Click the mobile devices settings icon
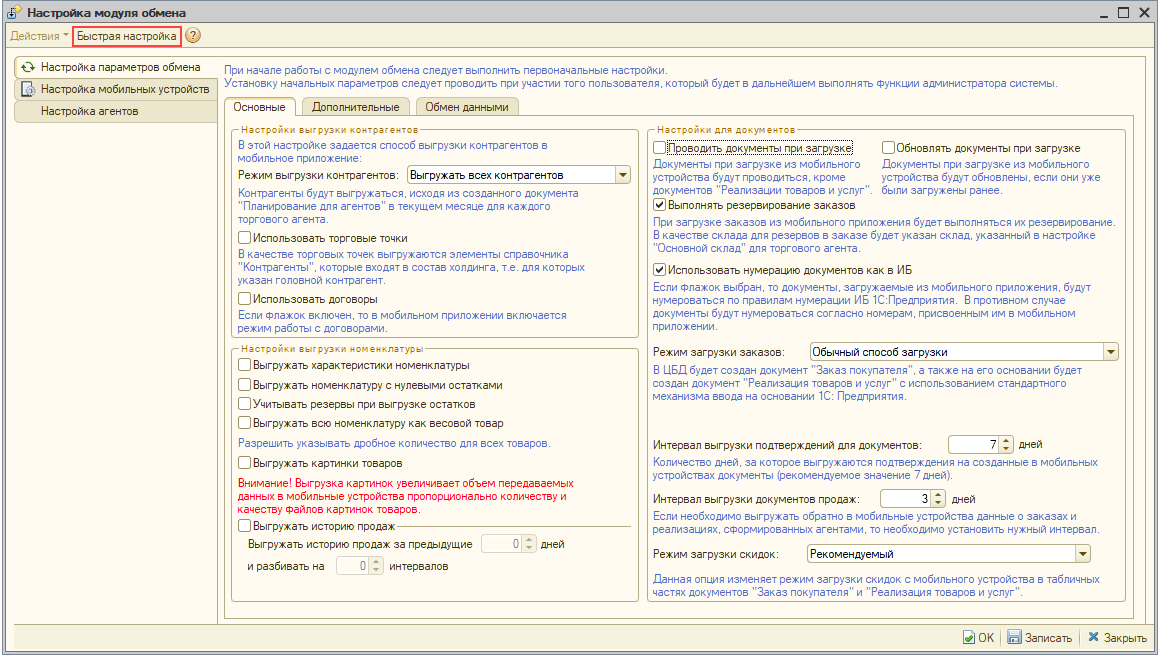The image size is (1158, 655). tap(28, 89)
